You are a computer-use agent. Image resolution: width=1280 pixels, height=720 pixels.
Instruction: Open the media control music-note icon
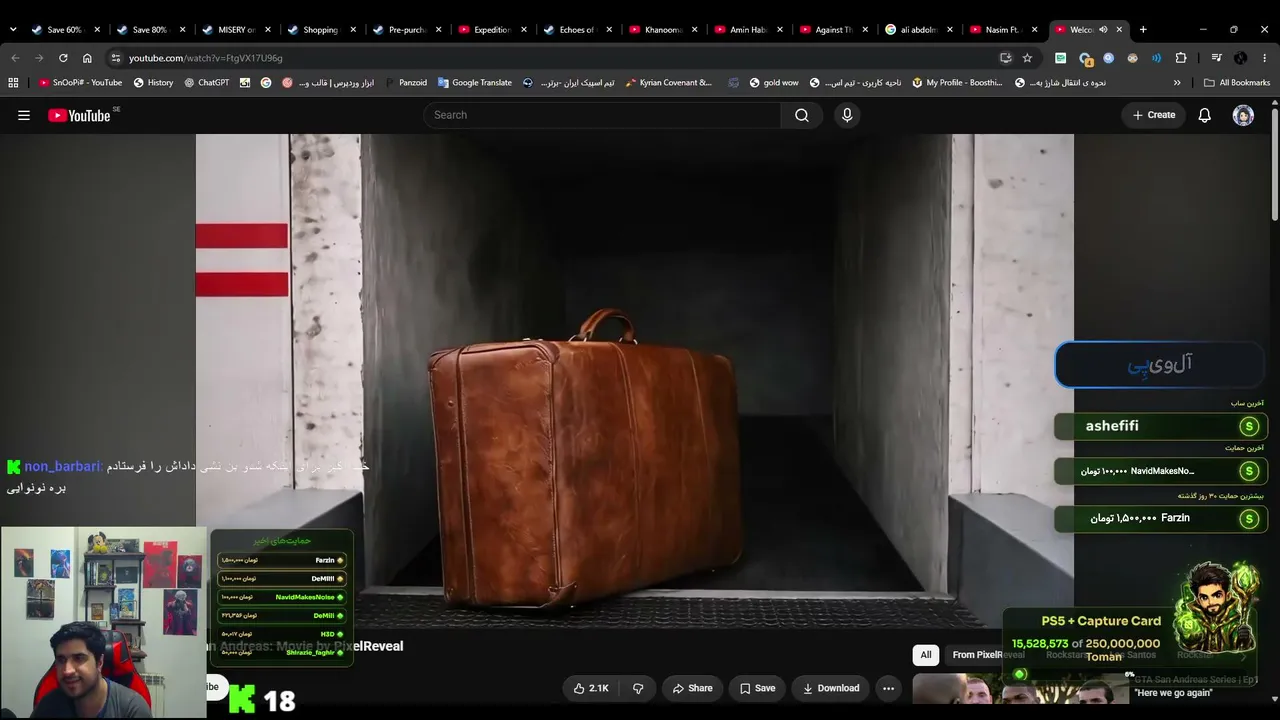(x=1217, y=58)
